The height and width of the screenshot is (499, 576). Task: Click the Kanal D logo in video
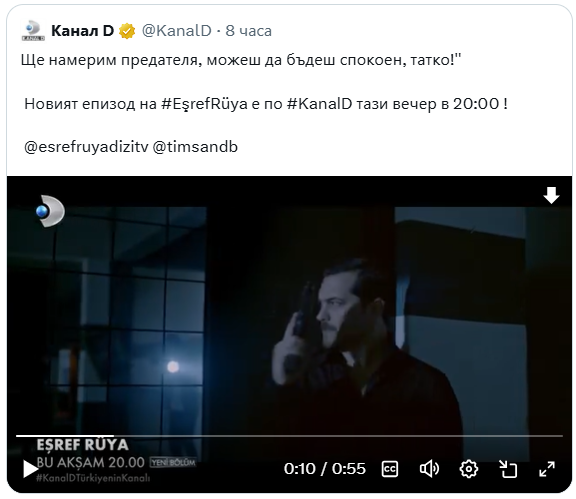(50, 211)
